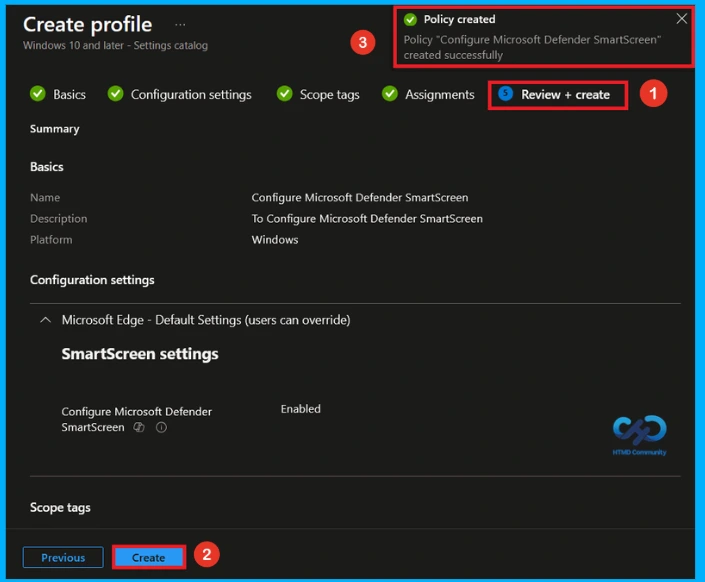Click the Scope tags summary heading

coord(60,507)
